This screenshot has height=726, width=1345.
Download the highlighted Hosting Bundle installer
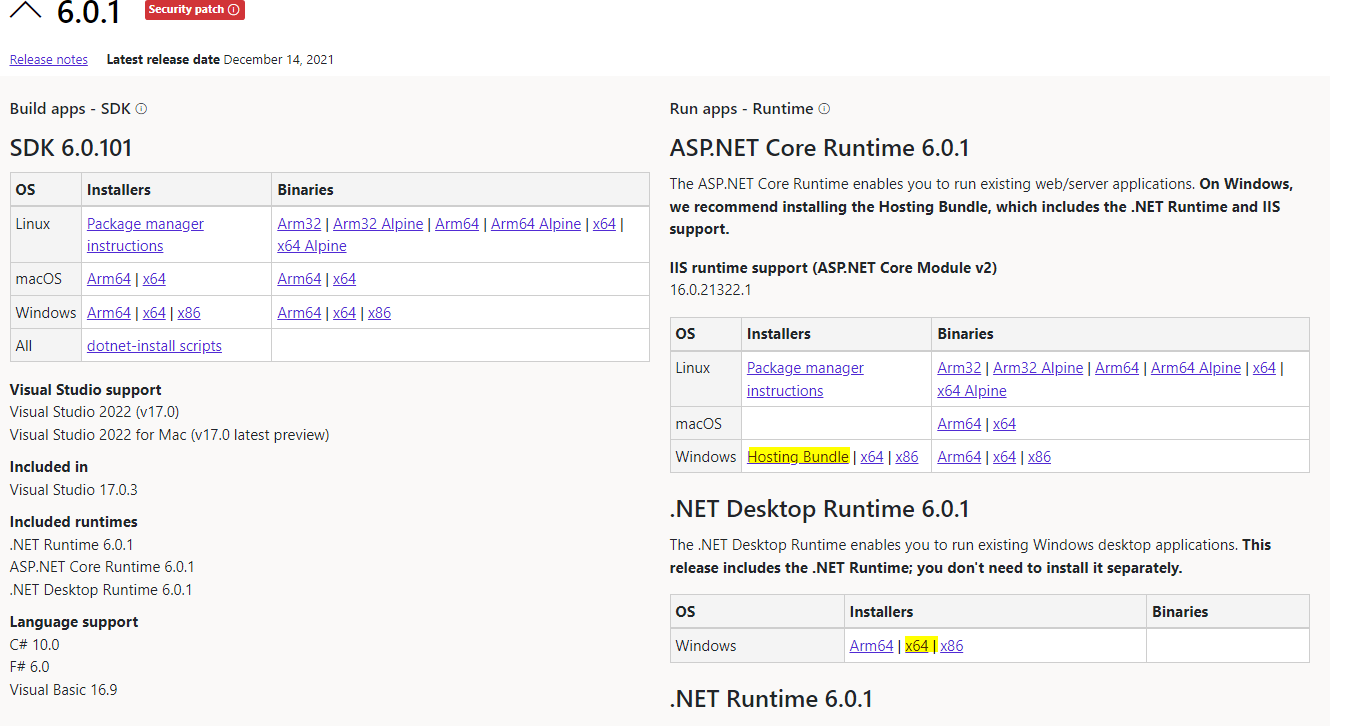(798, 457)
